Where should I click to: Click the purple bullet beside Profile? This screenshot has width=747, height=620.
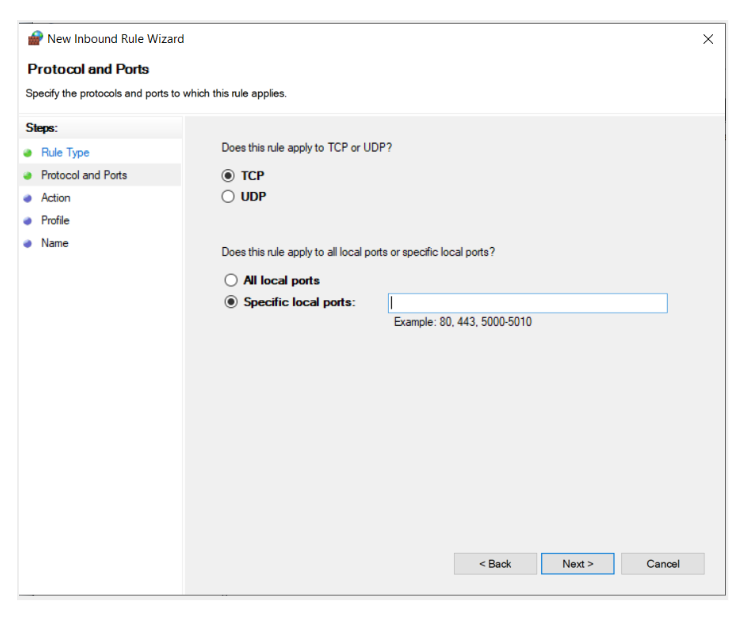[28, 221]
